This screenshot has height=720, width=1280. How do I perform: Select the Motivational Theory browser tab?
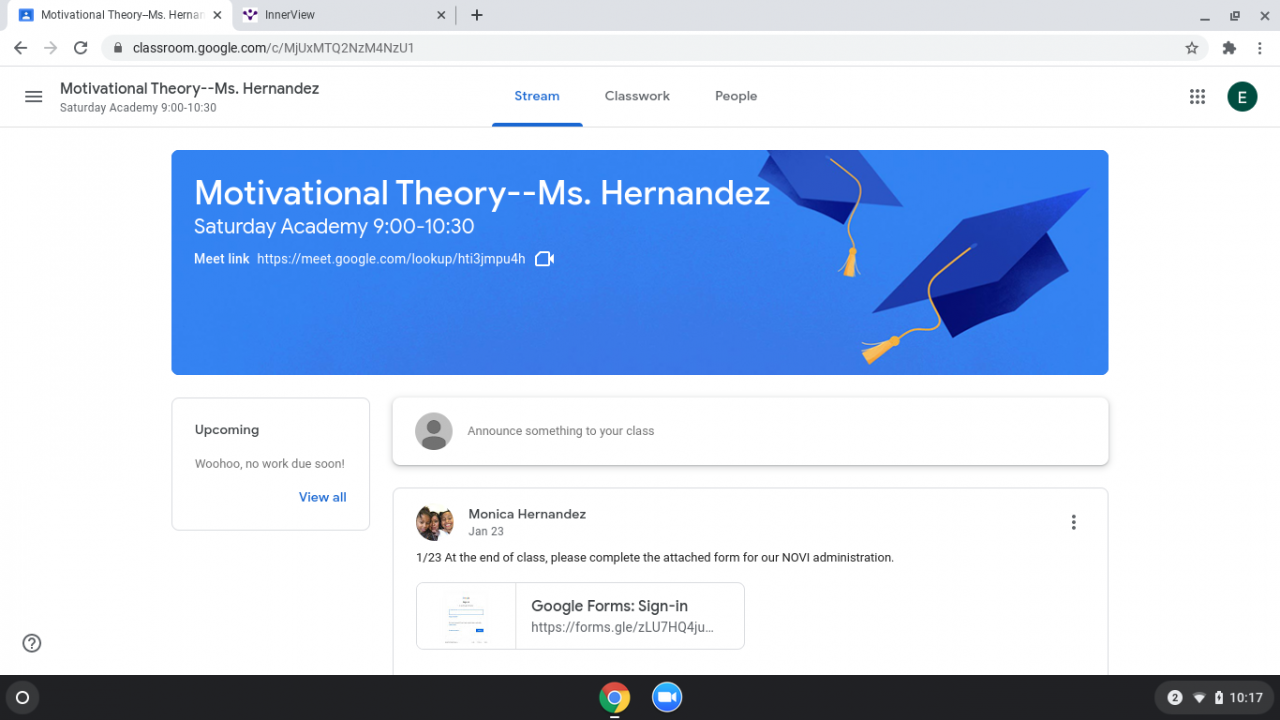(118, 15)
